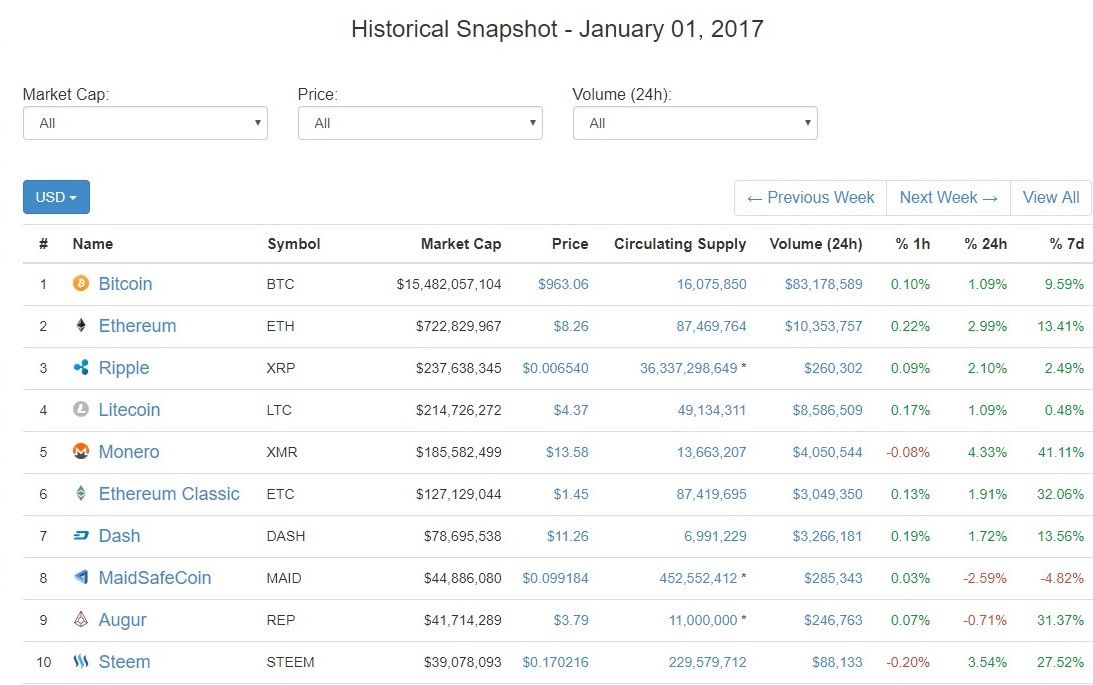This screenshot has width=1093, height=685.
Task: Click the View All button
Action: [1050, 198]
